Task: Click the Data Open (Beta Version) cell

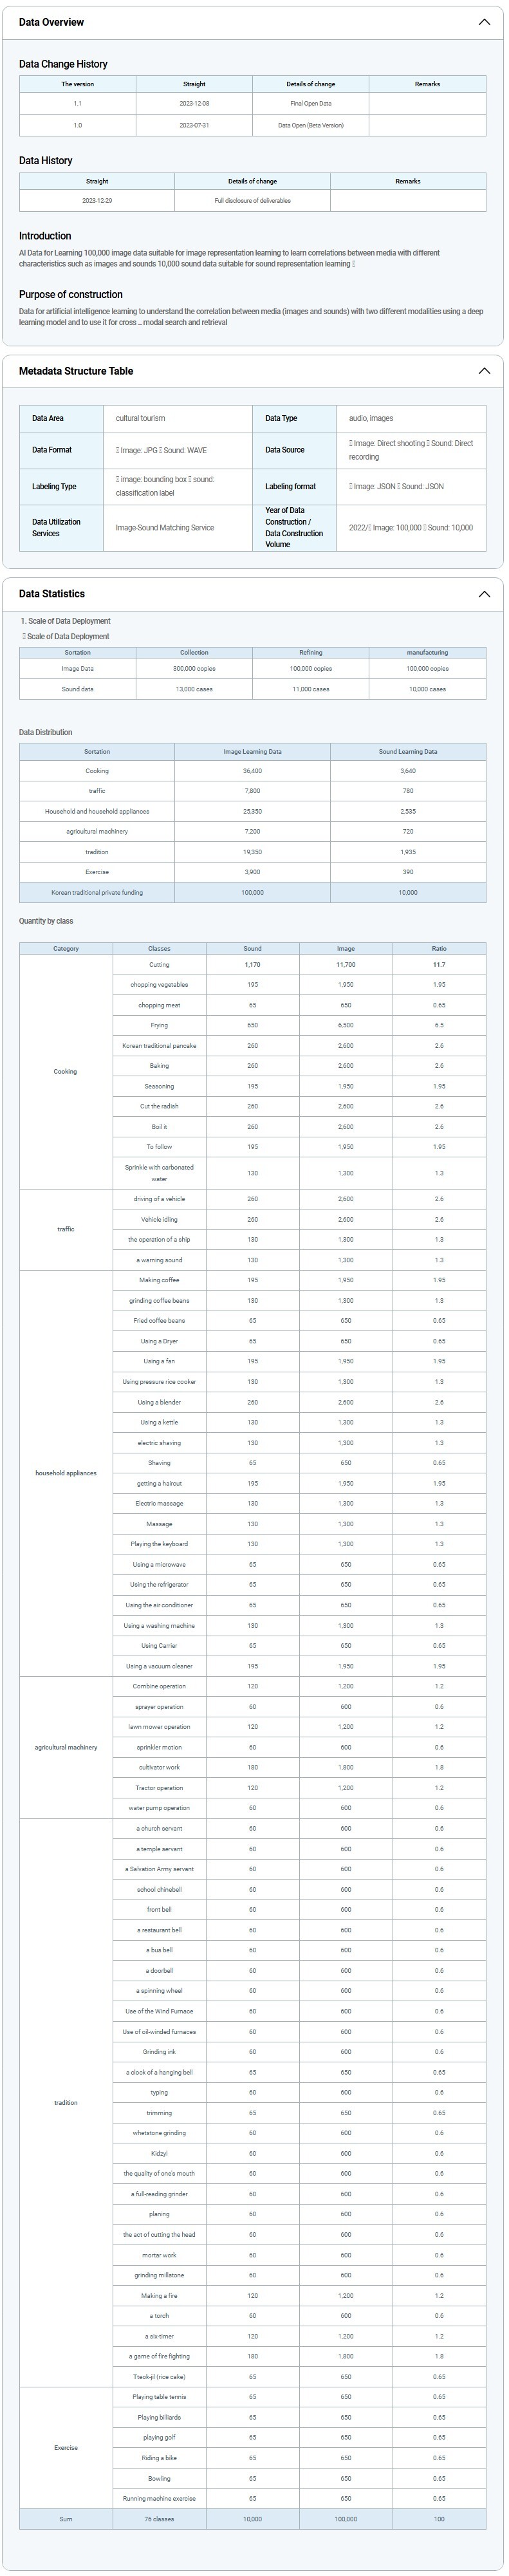Action: [311, 125]
